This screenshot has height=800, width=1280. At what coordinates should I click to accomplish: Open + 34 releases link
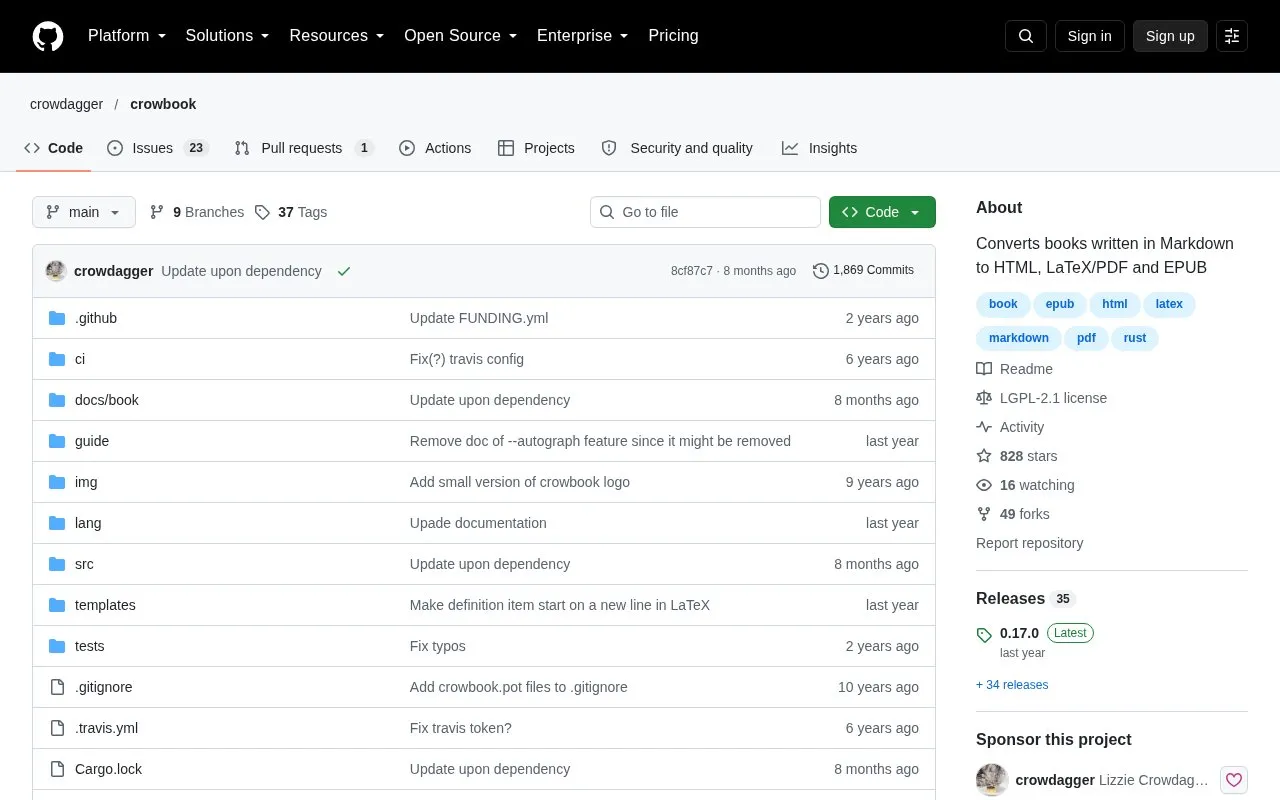pyautogui.click(x=1012, y=685)
